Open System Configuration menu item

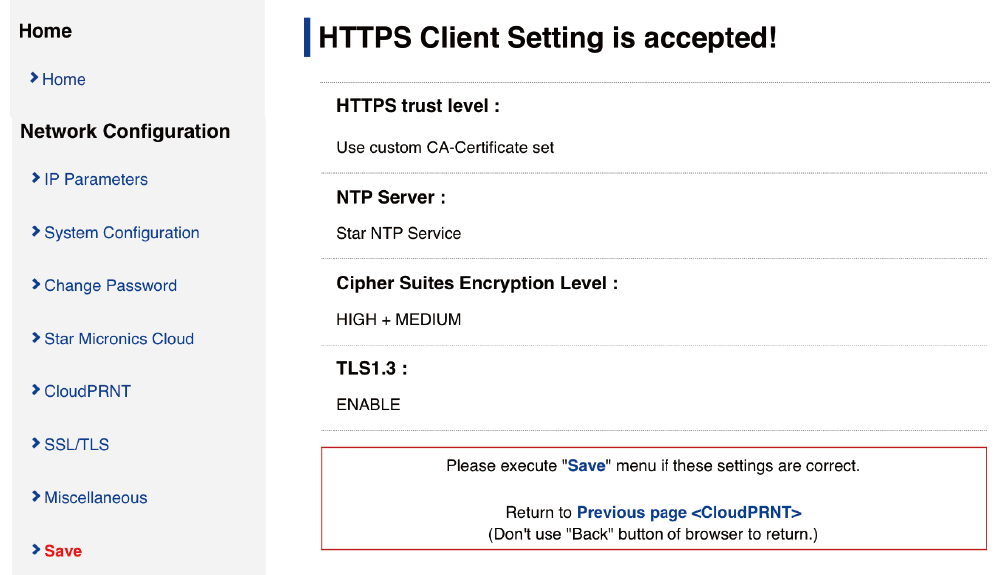pyautogui.click(x=122, y=233)
